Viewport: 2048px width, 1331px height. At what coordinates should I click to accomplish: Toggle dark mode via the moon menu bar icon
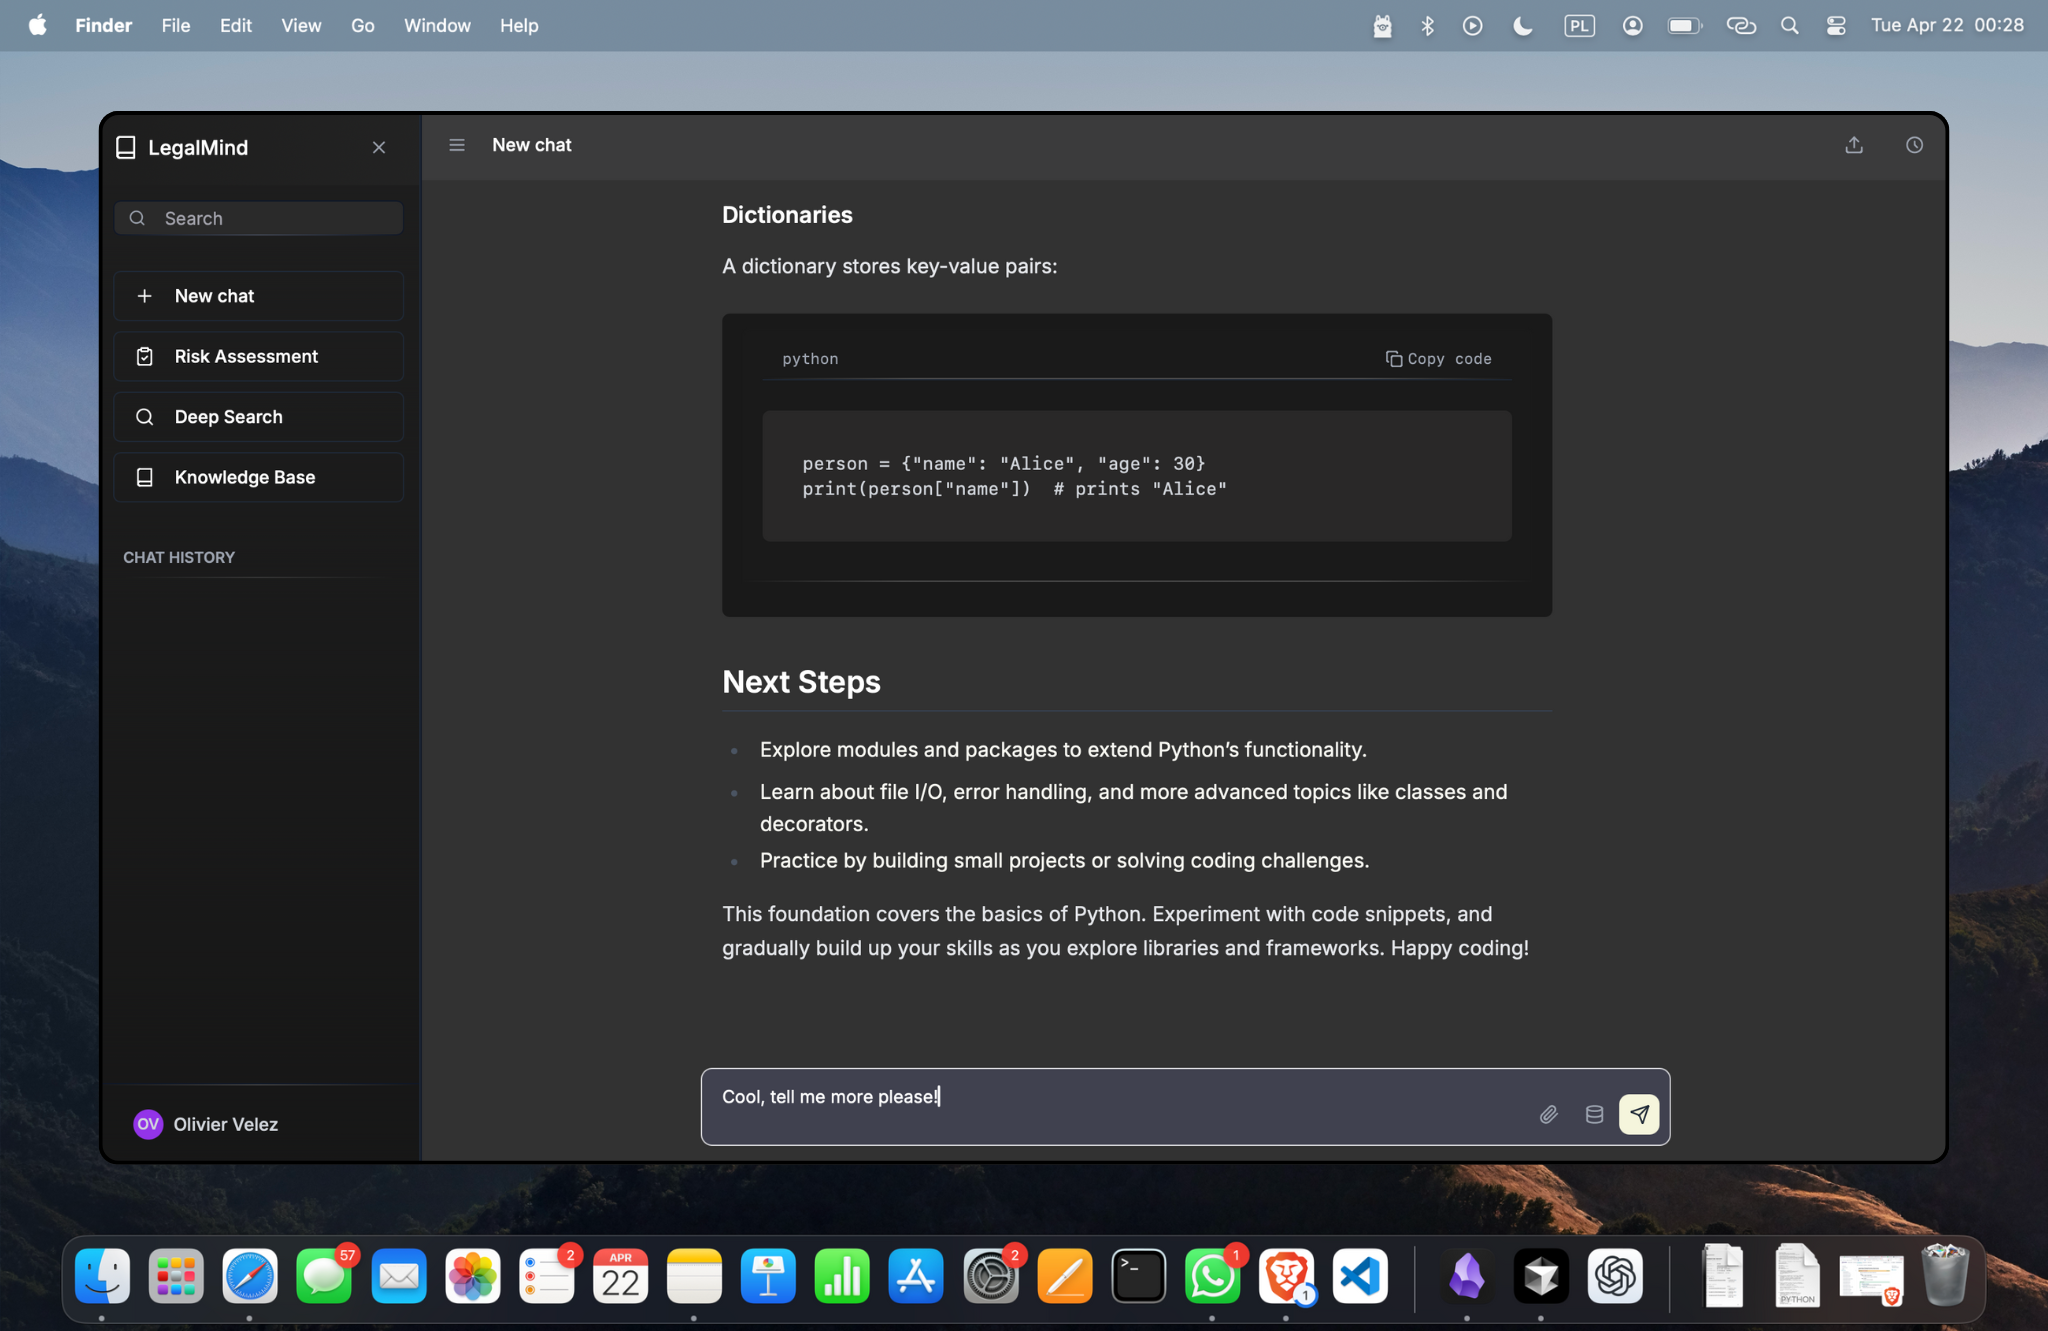point(1522,25)
